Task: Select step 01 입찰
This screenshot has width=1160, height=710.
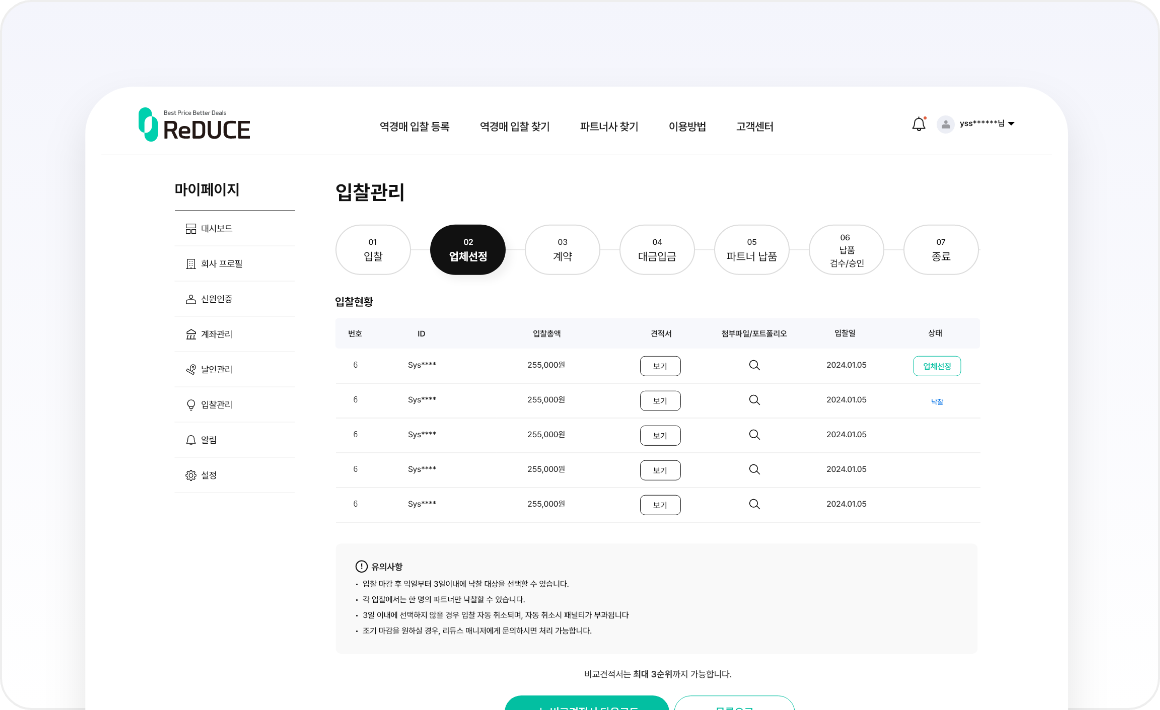Action: [373, 250]
